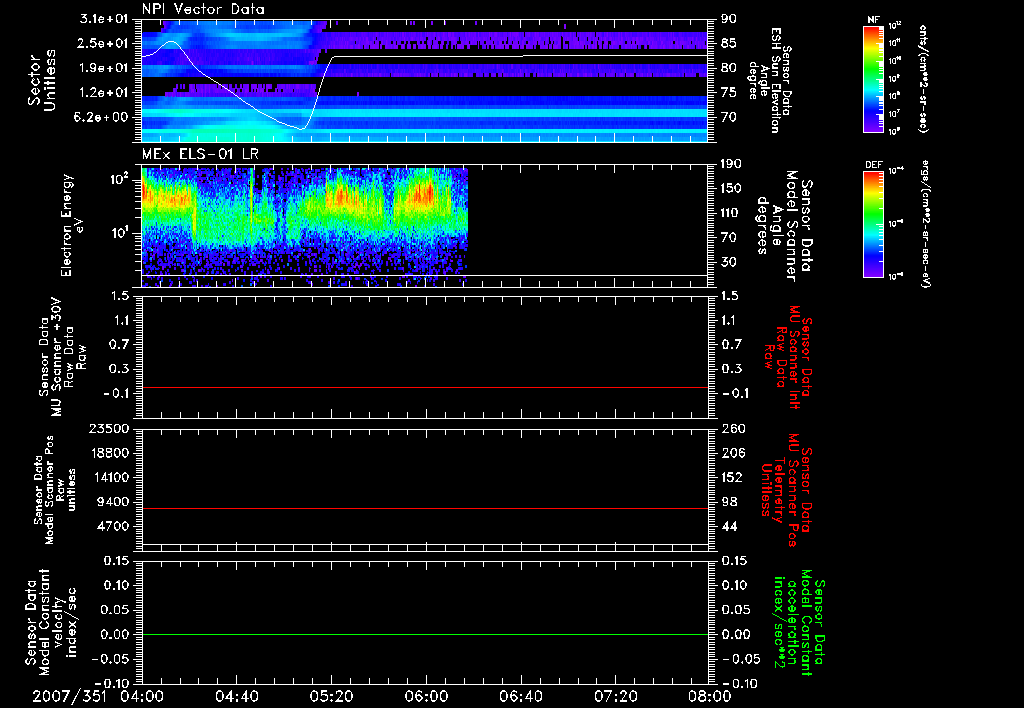This screenshot has height=708, width=1024.
Task: Select the green "Model Constant acceleration" axis title
Action: pyautogui.click(x=799, y=624)
